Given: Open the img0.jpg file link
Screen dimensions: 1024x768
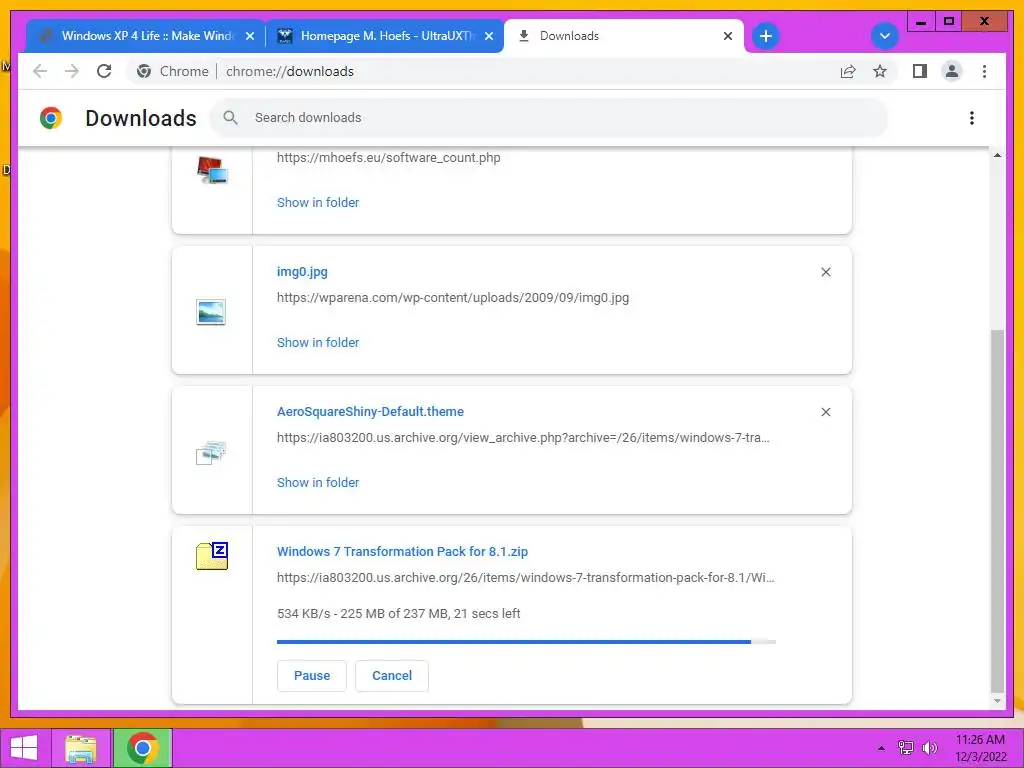Looking at the screenshot, I should pyautogui.click(x=302, y=272).
